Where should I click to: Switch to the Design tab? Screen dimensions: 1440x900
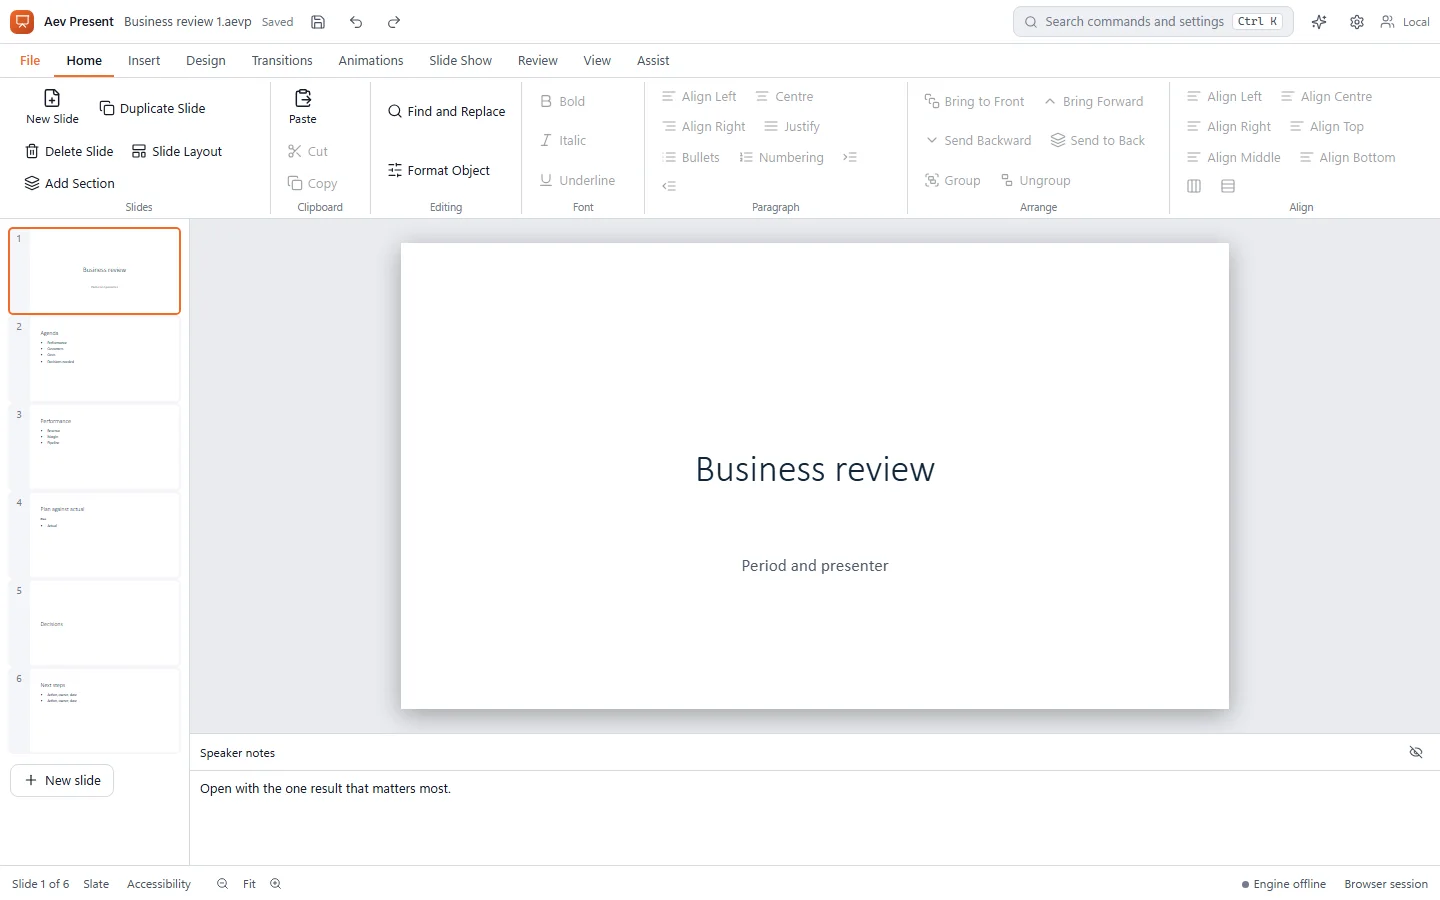(206, 60)
